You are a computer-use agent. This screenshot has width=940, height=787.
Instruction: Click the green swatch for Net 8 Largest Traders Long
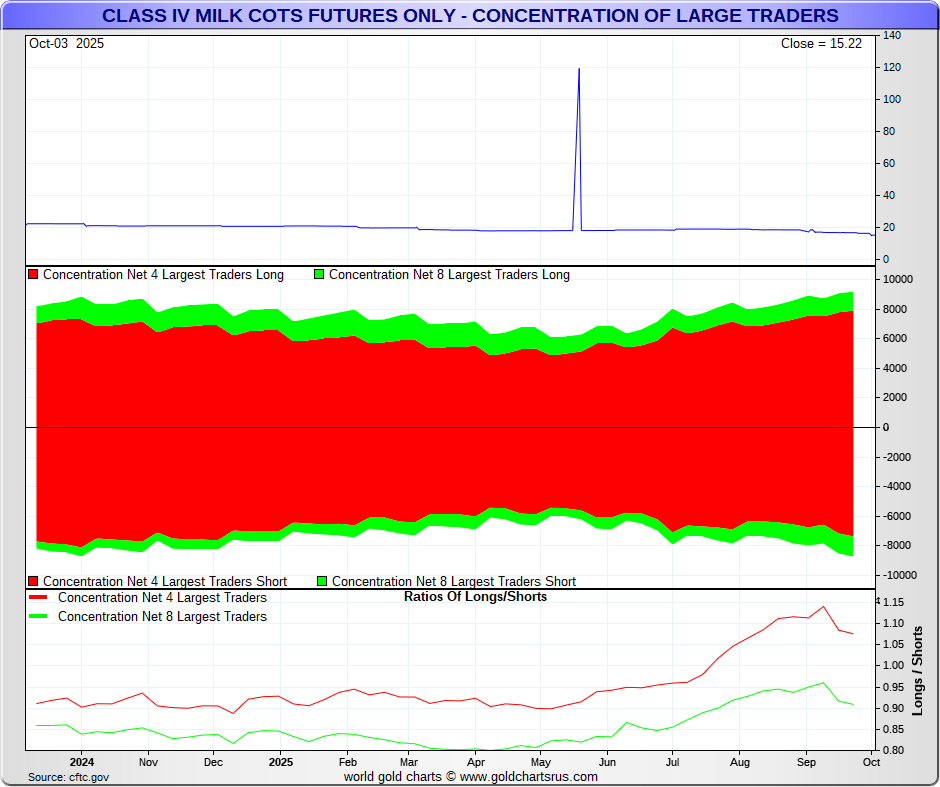(320, 275)
